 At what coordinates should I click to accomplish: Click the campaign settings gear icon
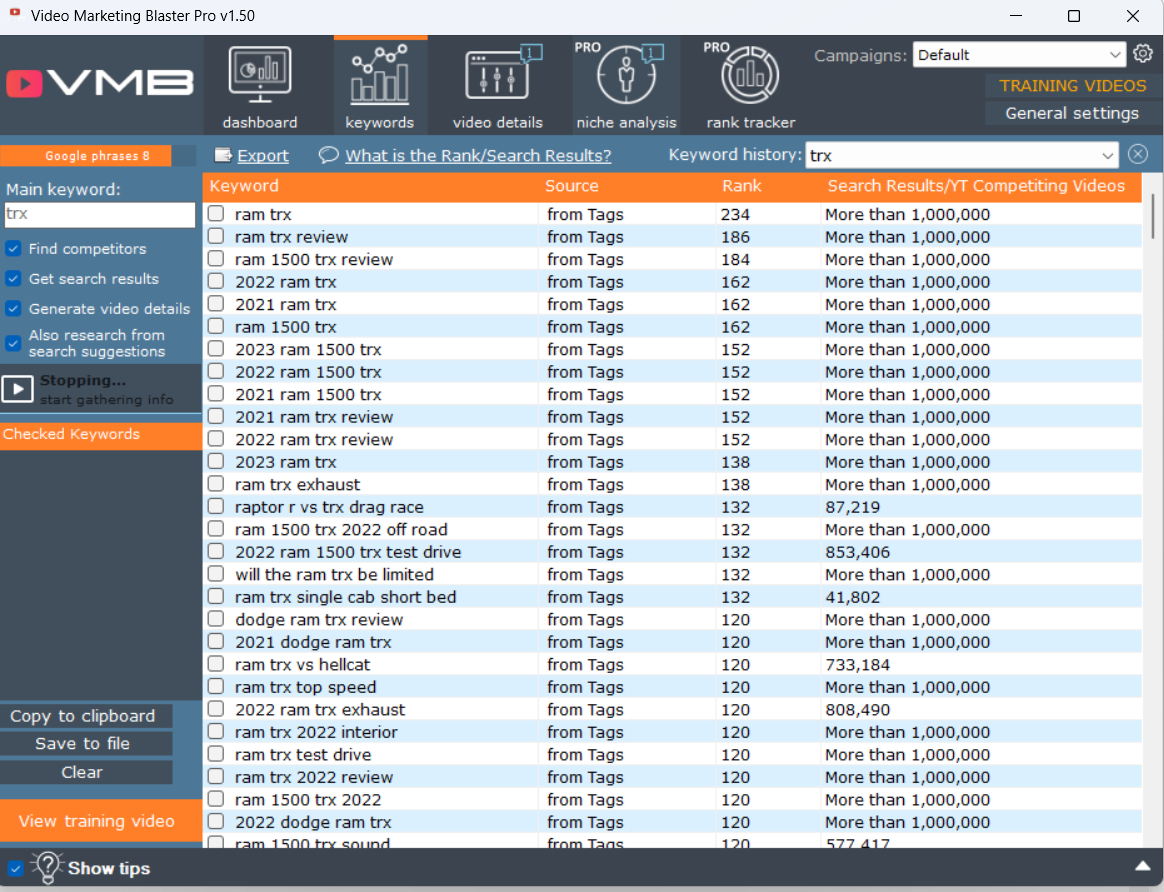click(x=1143, y=54)
